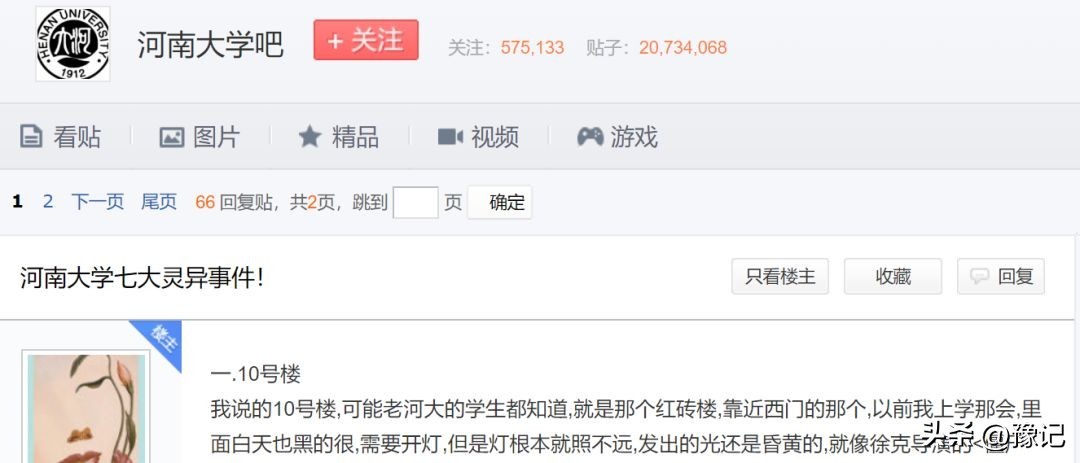
Task: Confirm page jump with 确定 button
Action: [500, 203]
